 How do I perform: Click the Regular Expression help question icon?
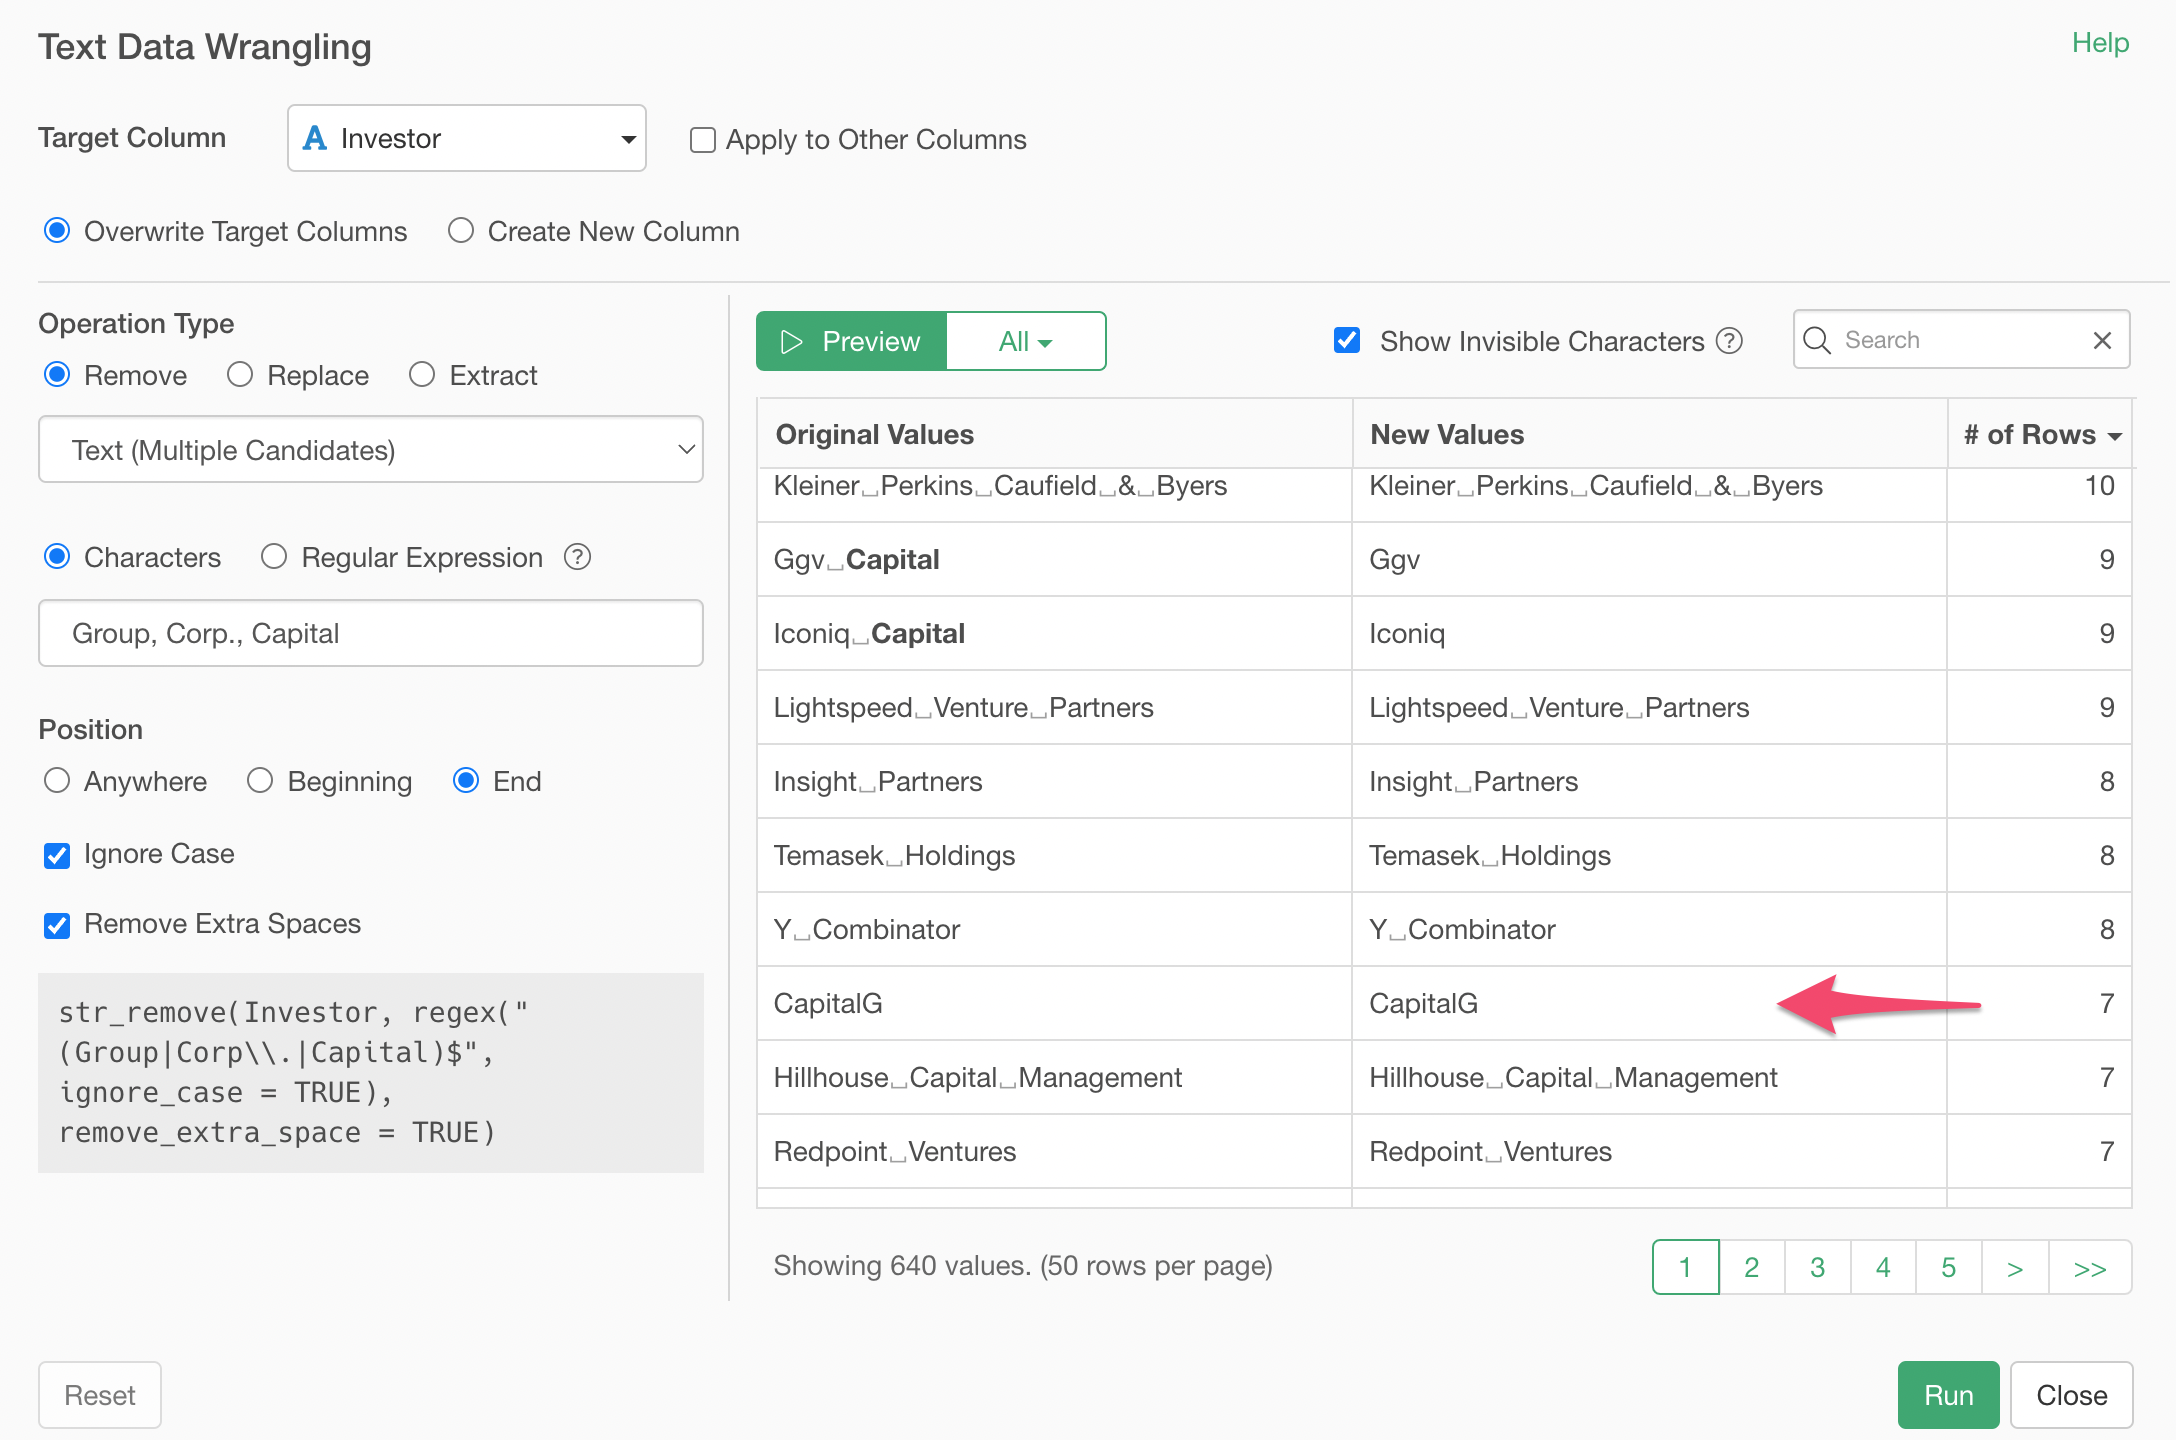(578, 557)
